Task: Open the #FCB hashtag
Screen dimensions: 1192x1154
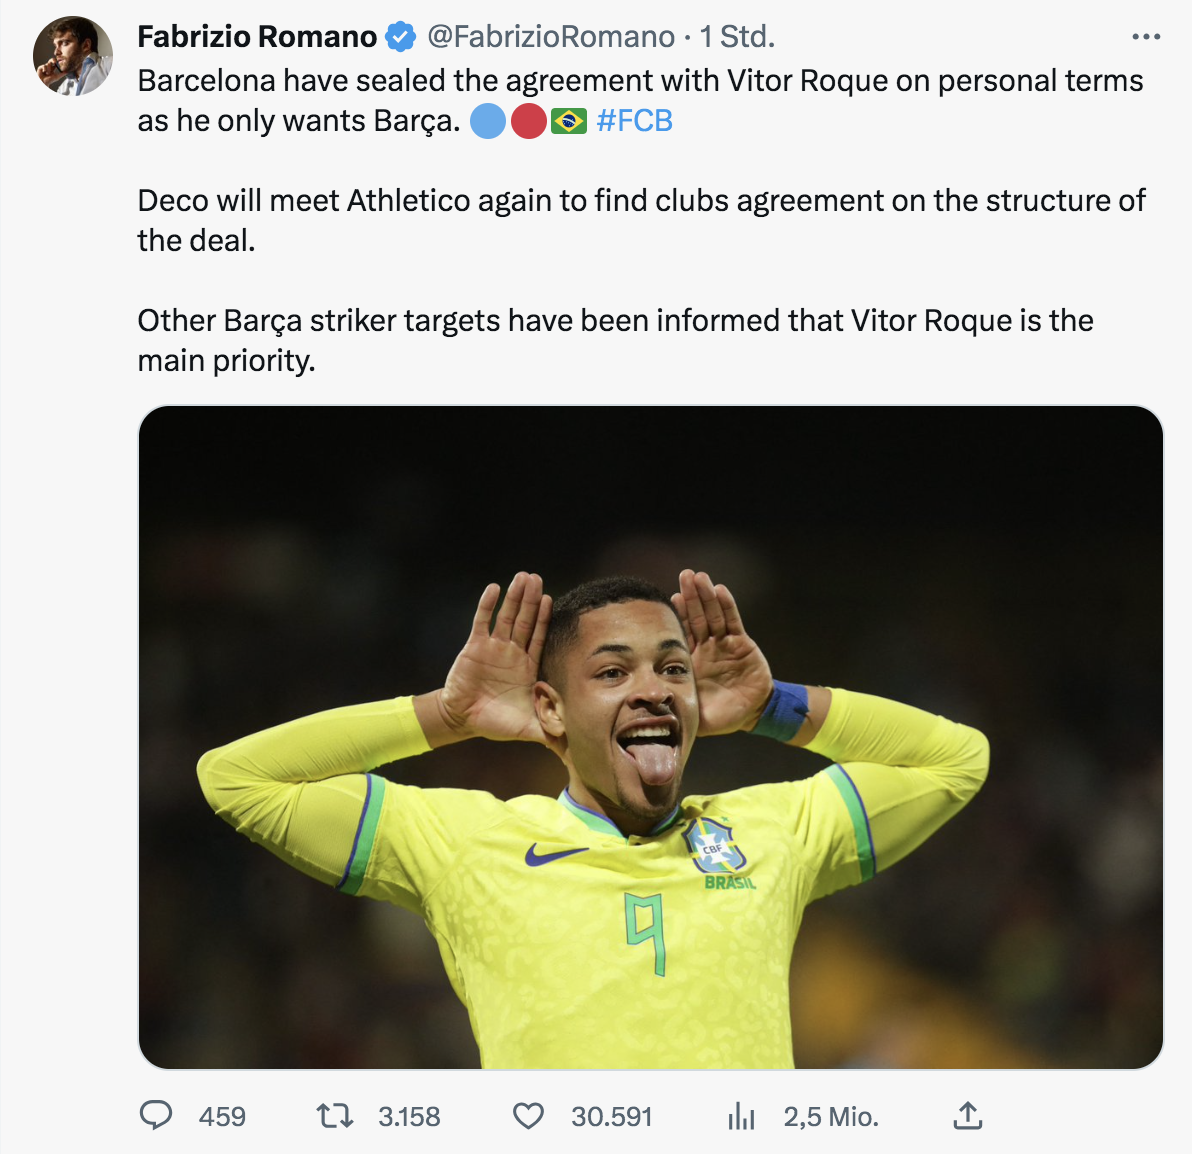Action: (x=634, y=121)
